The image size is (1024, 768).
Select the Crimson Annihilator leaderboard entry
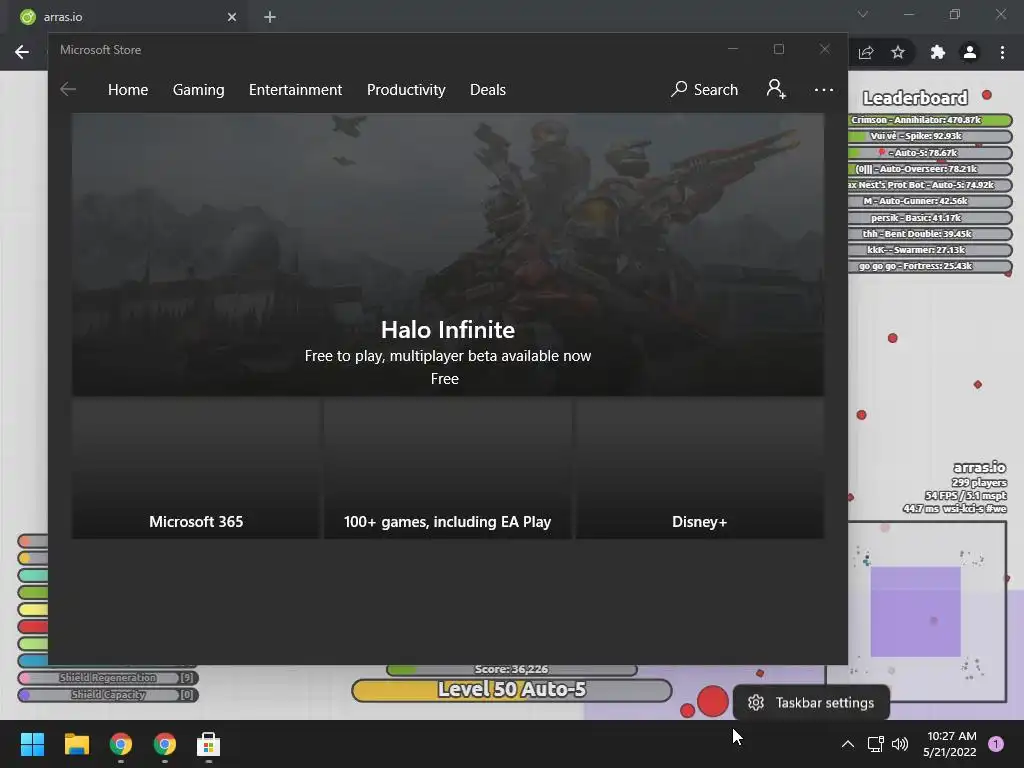pos(930,120)
